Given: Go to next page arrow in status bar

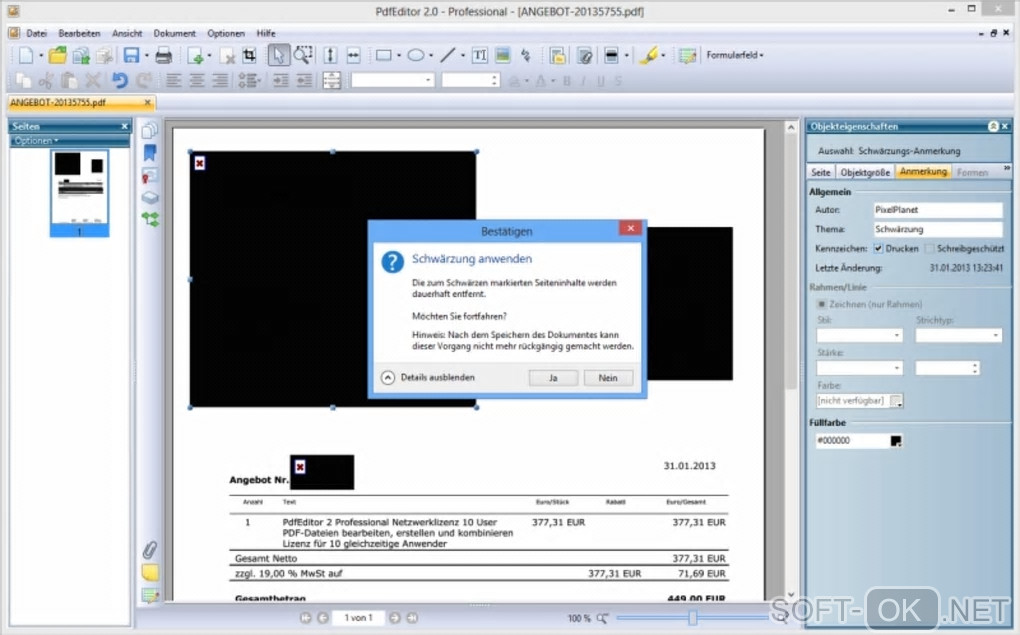Looking at the screenshot, I should 394,618.
